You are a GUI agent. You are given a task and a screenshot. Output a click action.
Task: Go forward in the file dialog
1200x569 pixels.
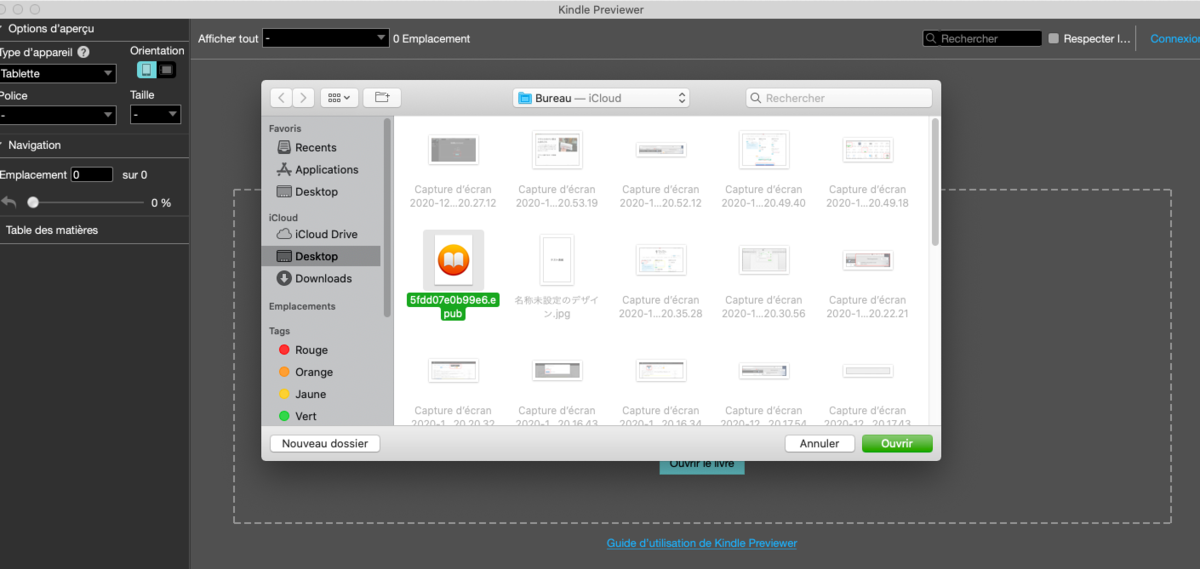click(x=303, y=98)
